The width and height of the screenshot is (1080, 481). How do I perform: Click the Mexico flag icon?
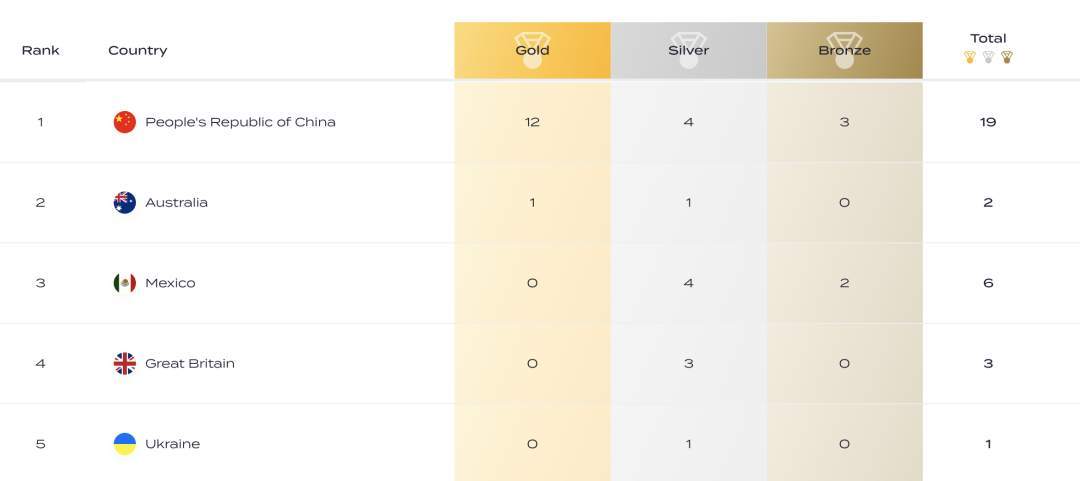point(124,283)
